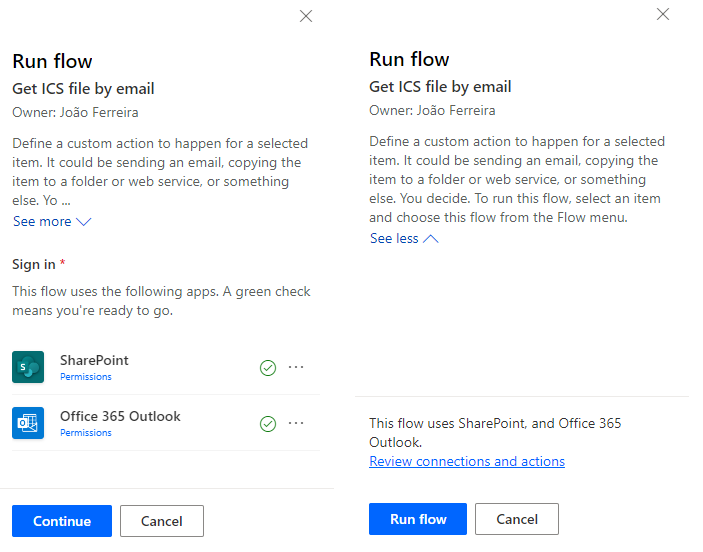Click the green check next to Office 365 Outlook
This screenshot has width=703, height=552.
tap(267, 424)
